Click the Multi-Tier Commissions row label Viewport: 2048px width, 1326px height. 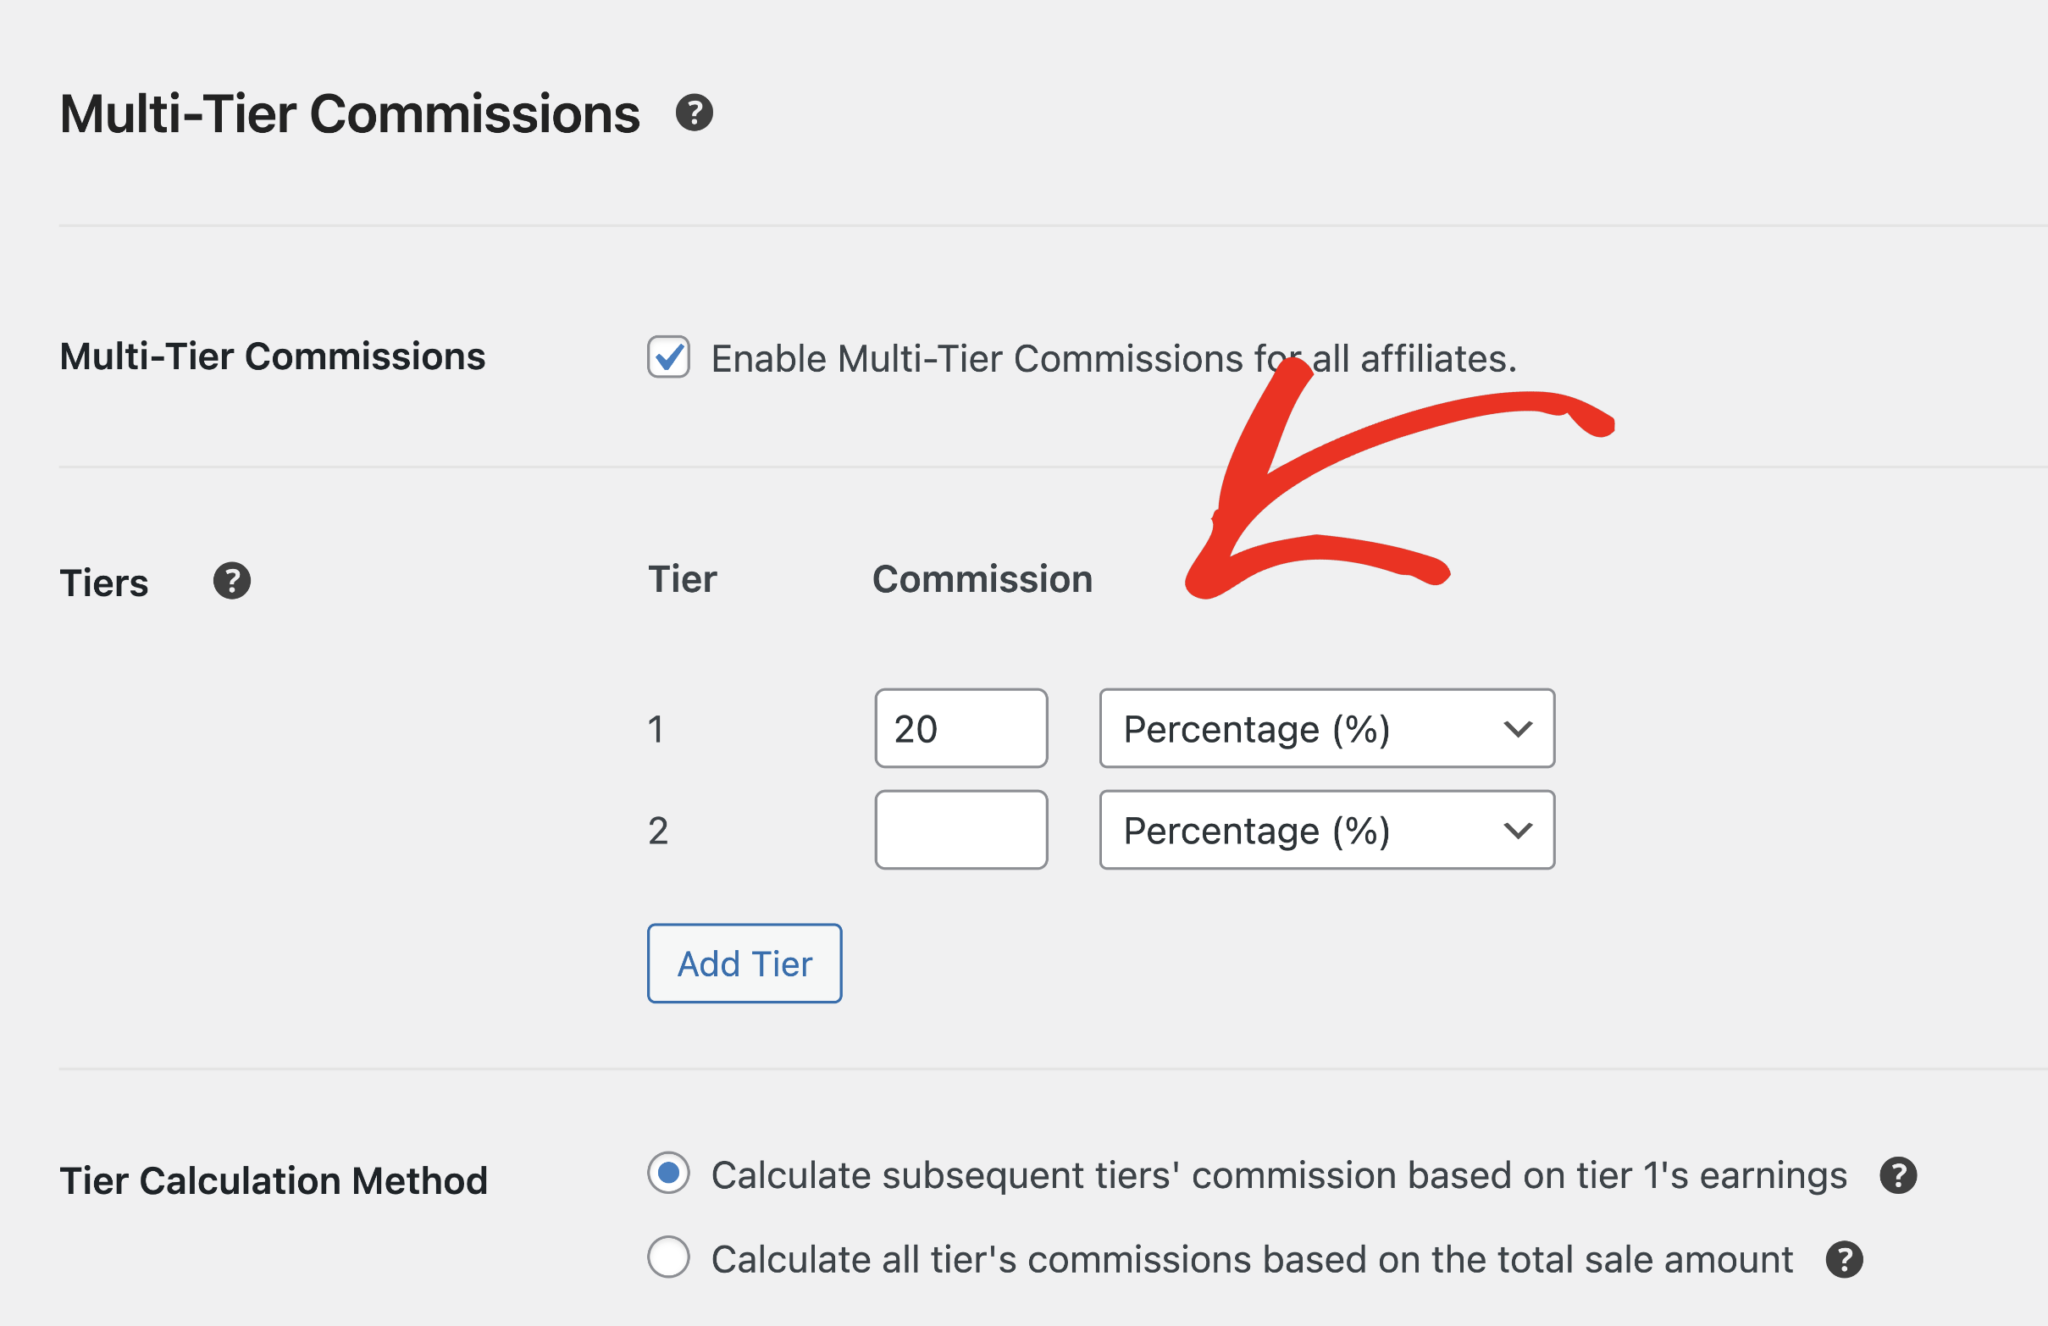[x=272, y=356]
